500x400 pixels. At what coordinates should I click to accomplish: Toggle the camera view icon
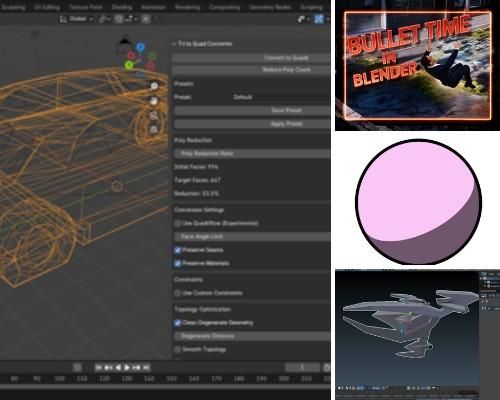point(154,115)
